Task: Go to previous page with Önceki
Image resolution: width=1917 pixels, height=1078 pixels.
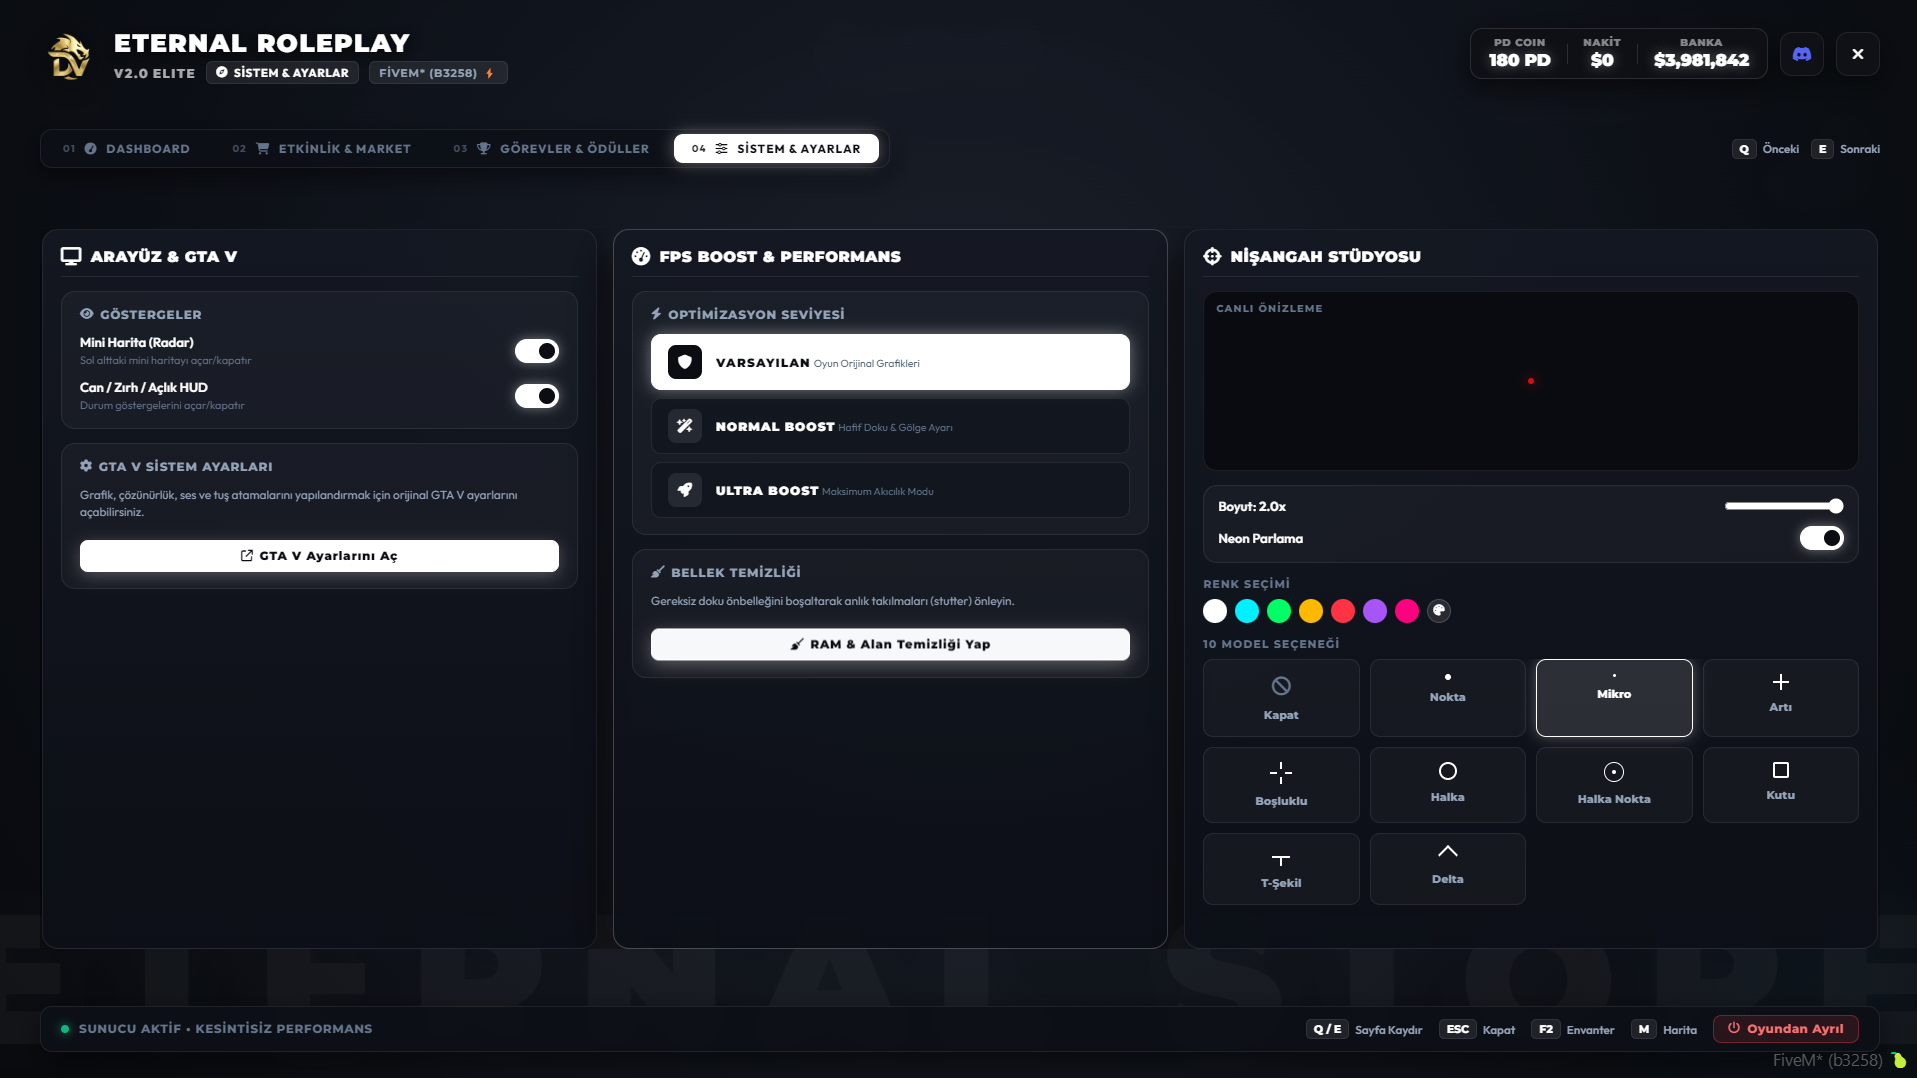Action: pyautogui.click(x=1766, y=149)
